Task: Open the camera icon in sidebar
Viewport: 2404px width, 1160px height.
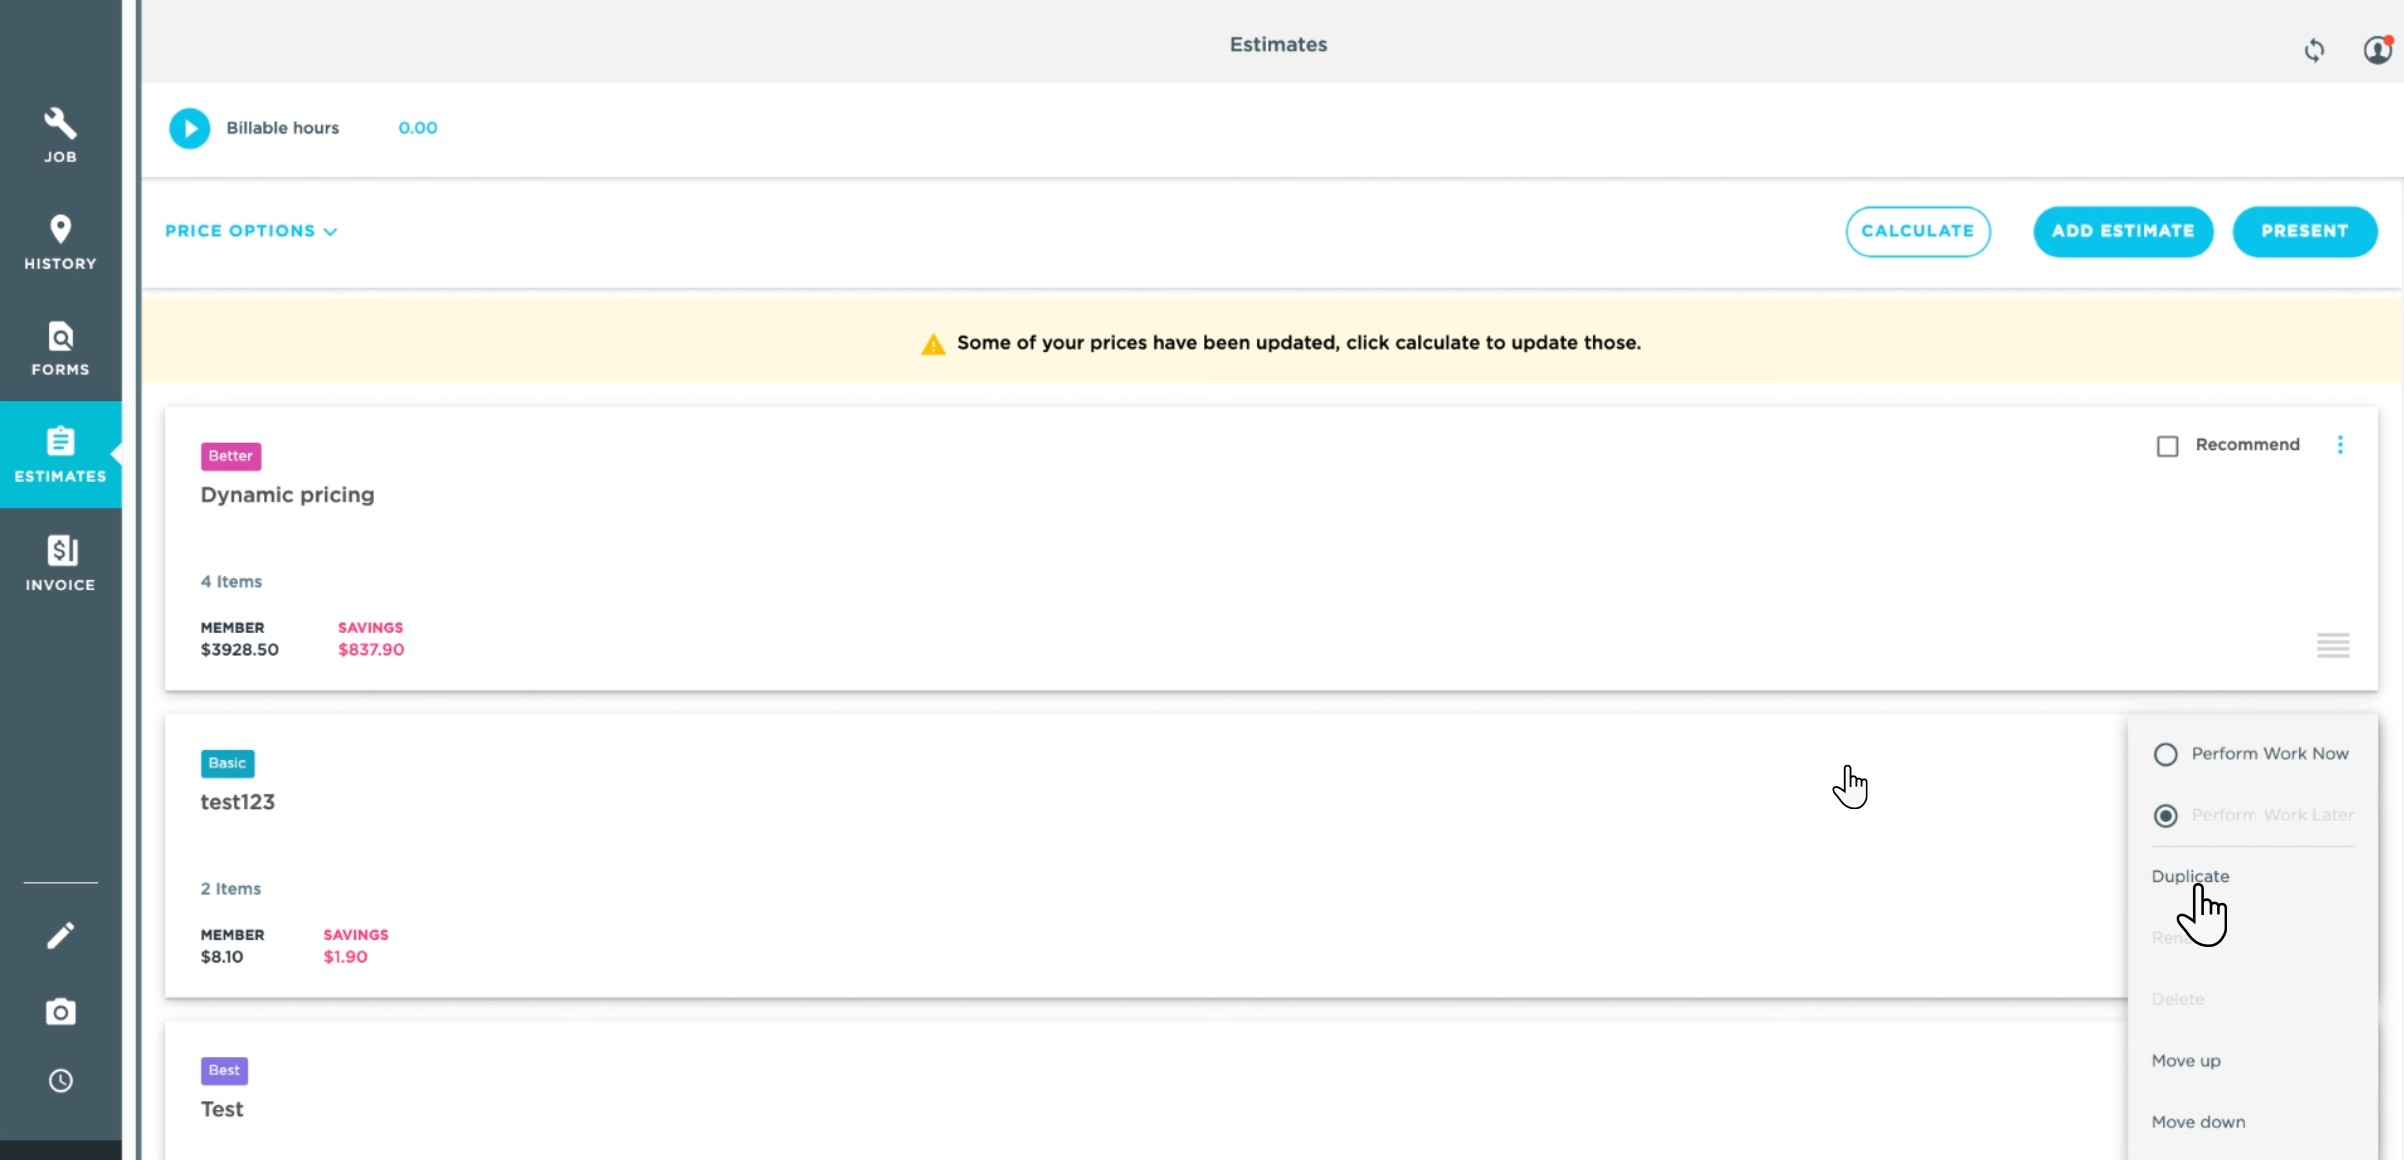Action: [60, 1012]
